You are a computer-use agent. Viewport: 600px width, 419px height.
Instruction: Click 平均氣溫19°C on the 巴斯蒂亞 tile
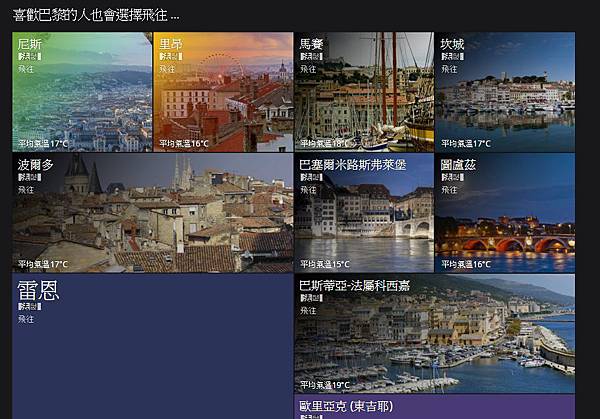tap(325, 385)
